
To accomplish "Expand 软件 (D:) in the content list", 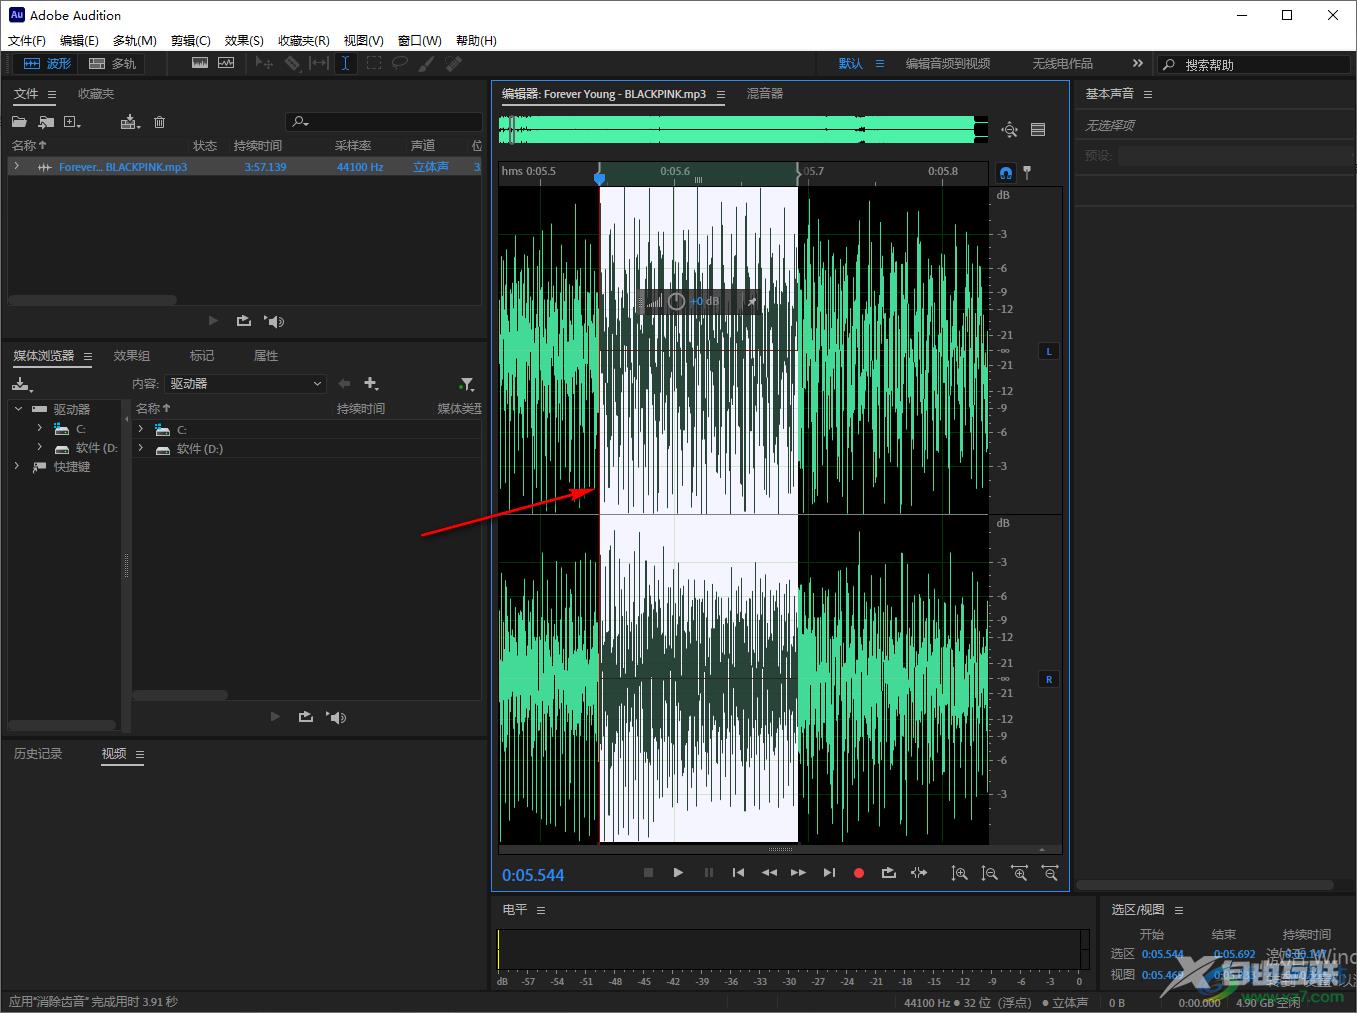I will point(141,449).
